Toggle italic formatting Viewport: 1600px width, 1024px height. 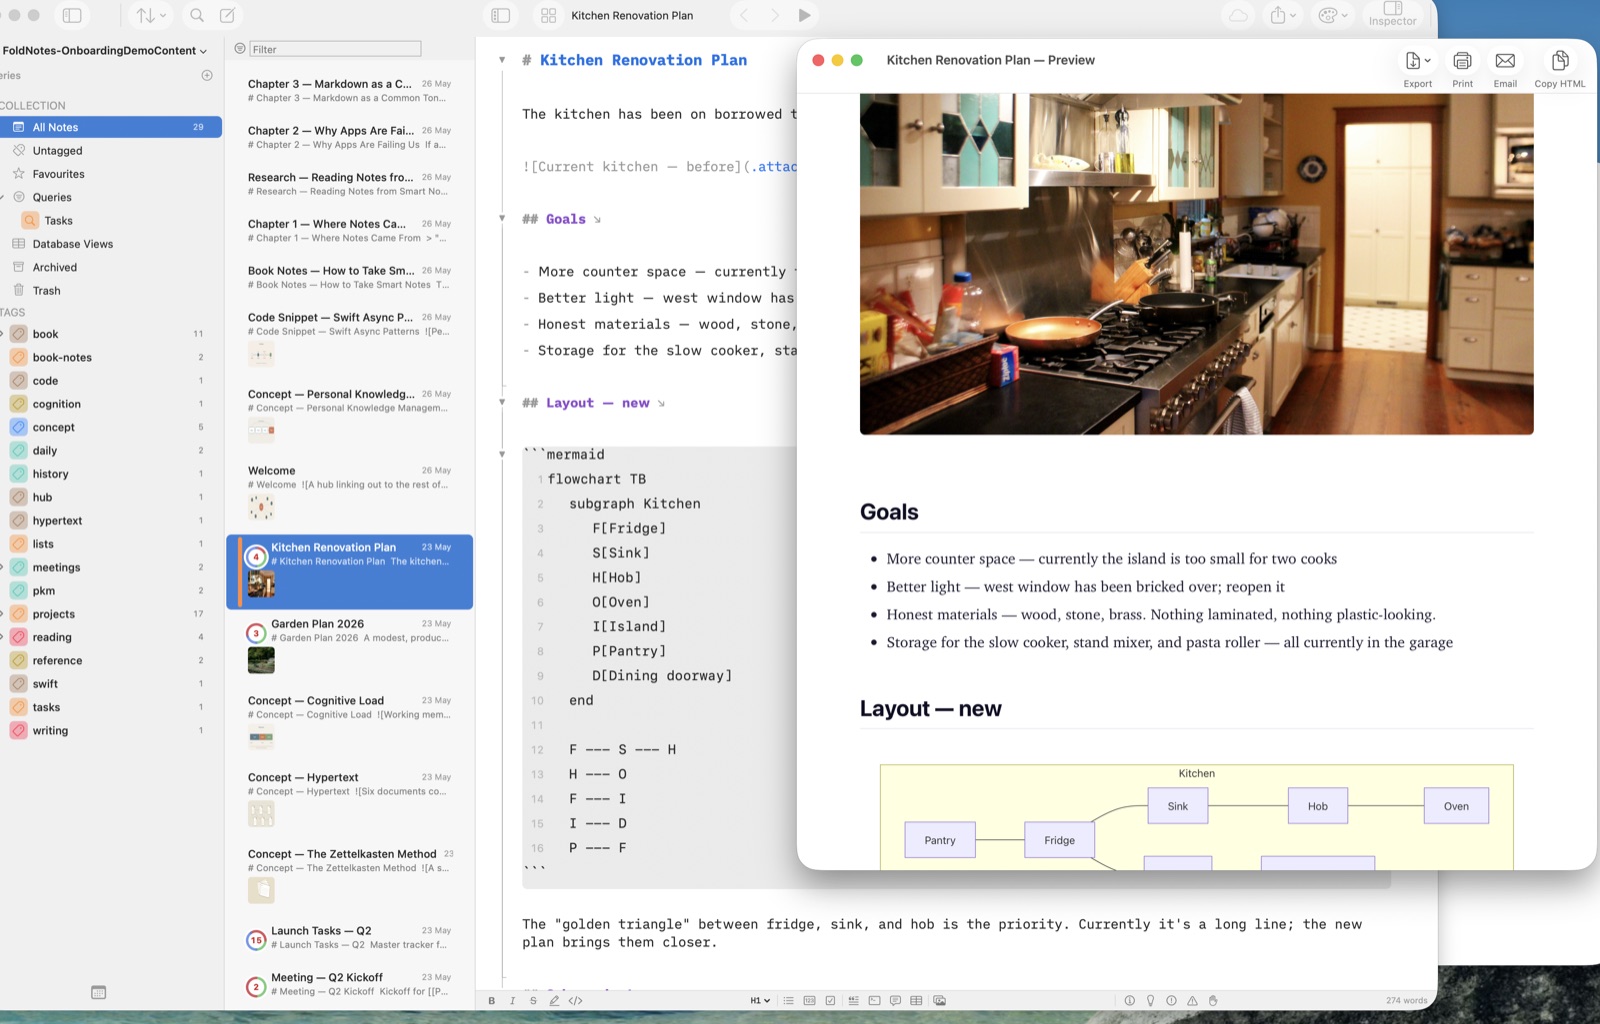[512, 1000]
